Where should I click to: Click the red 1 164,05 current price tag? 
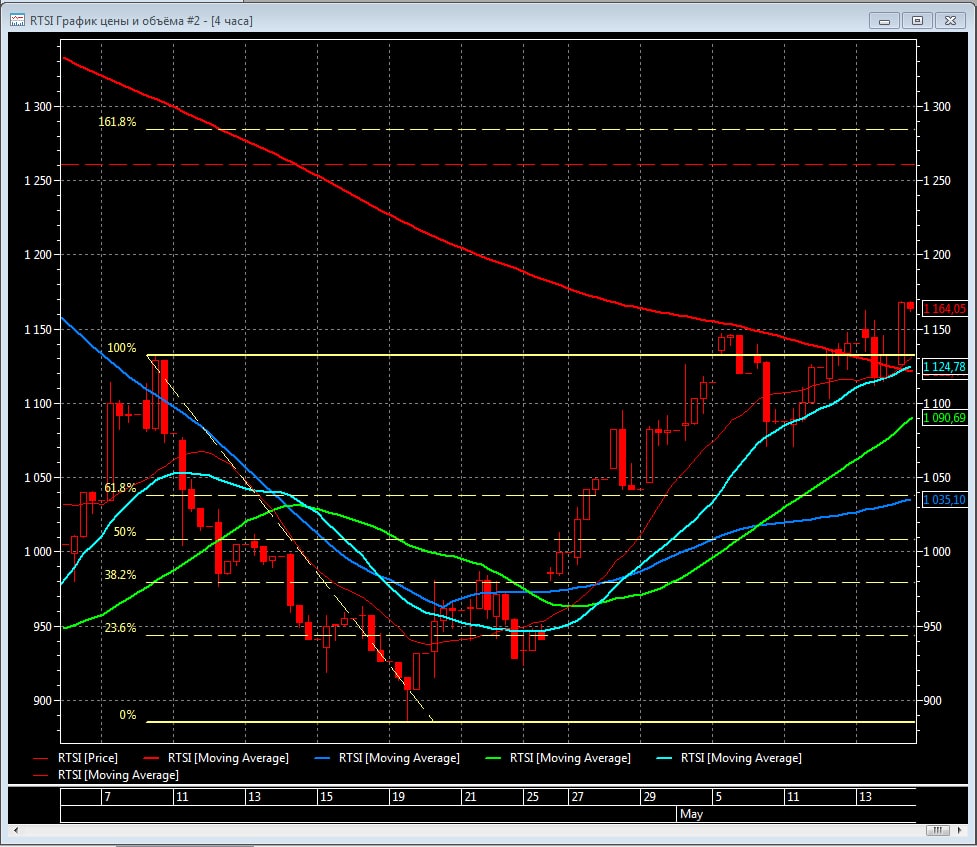pos(944,309)
